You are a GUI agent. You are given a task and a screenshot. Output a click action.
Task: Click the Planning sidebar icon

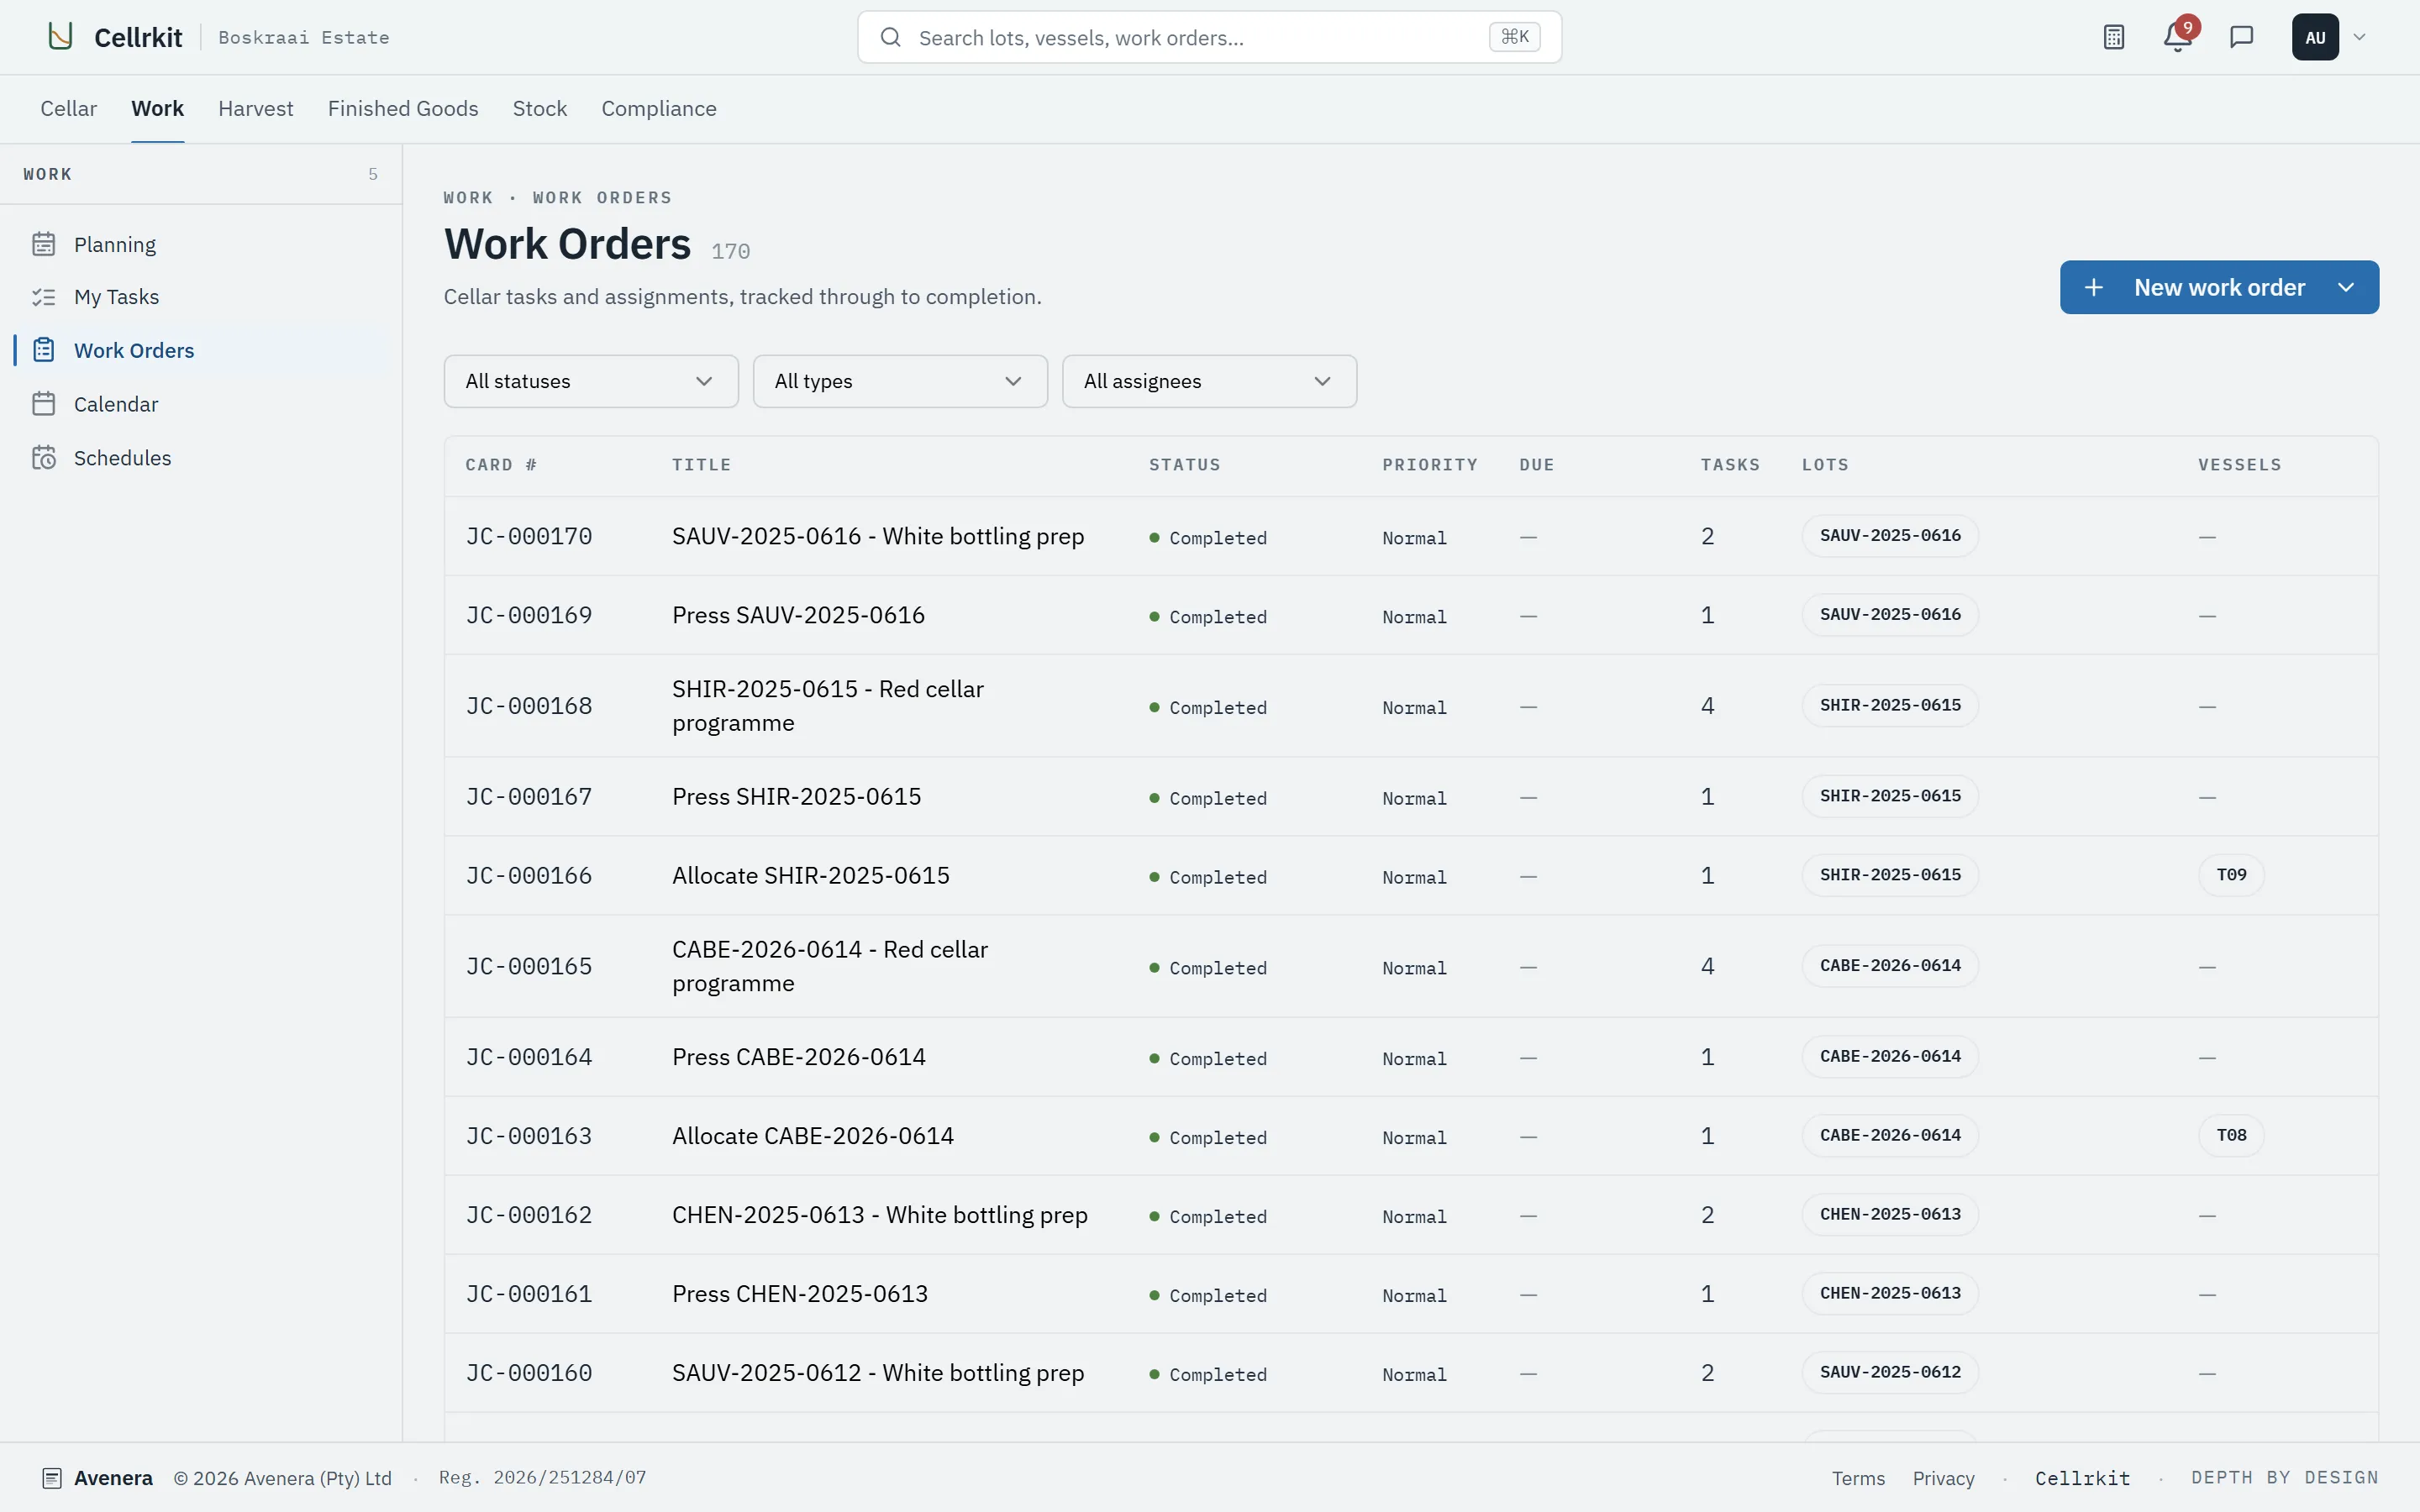pos(43,244)
